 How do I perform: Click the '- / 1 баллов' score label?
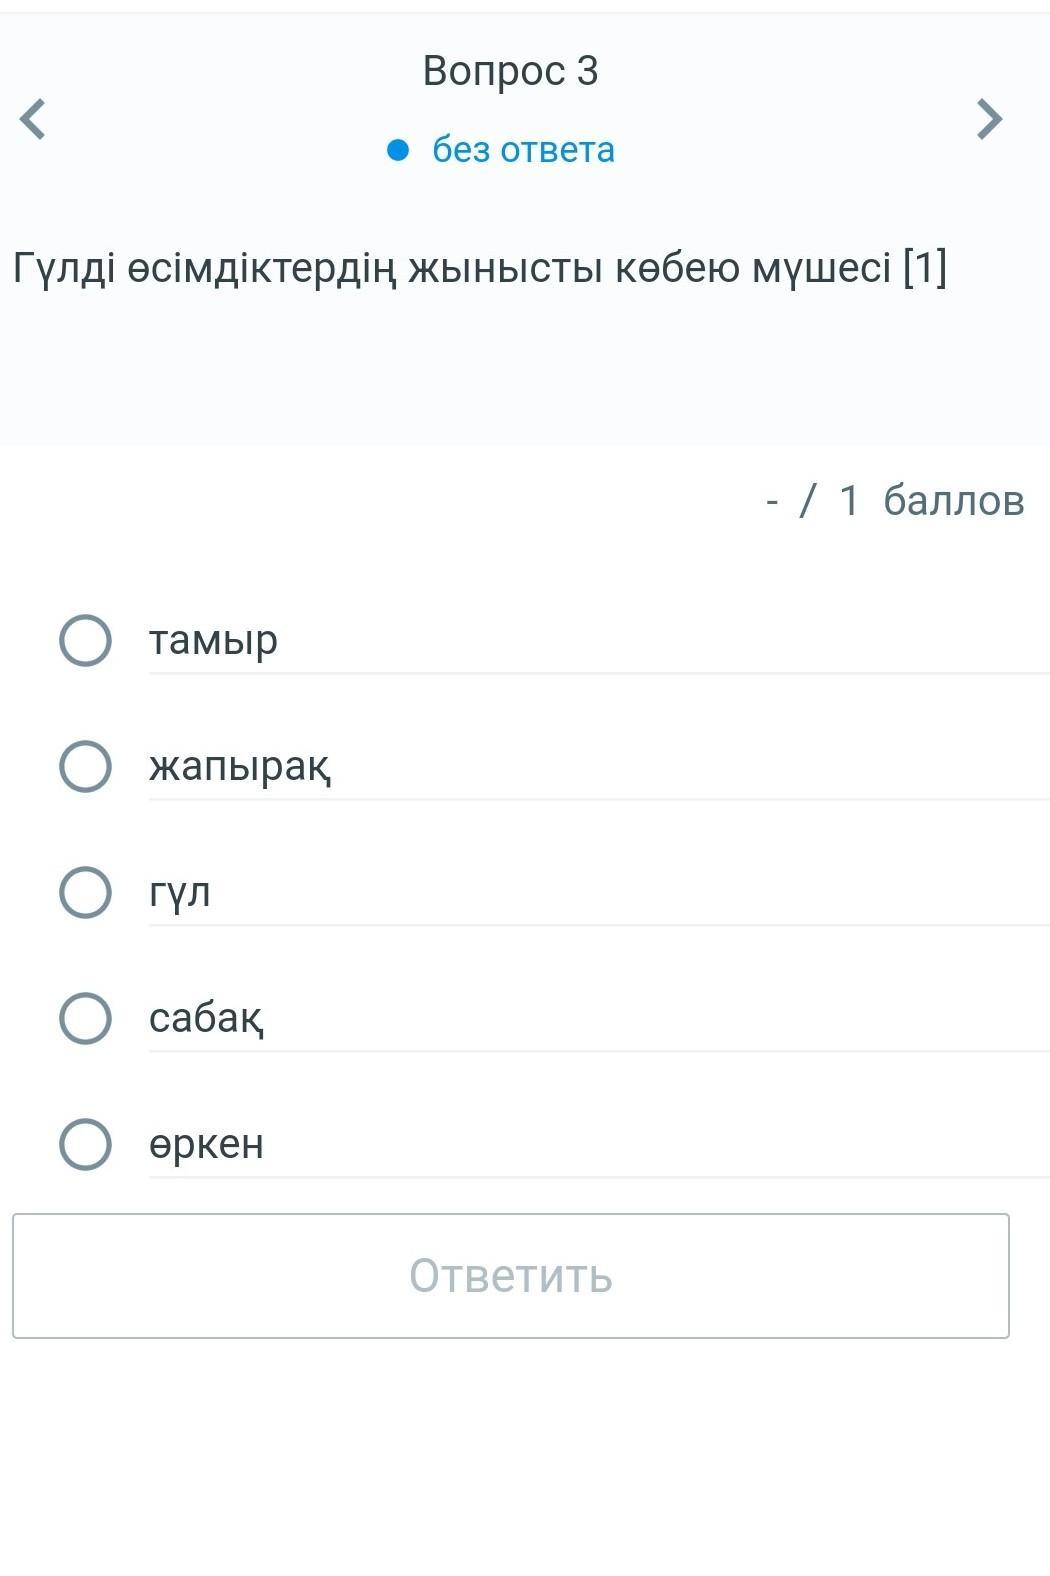pyautogui.click(x=895, y=500)
